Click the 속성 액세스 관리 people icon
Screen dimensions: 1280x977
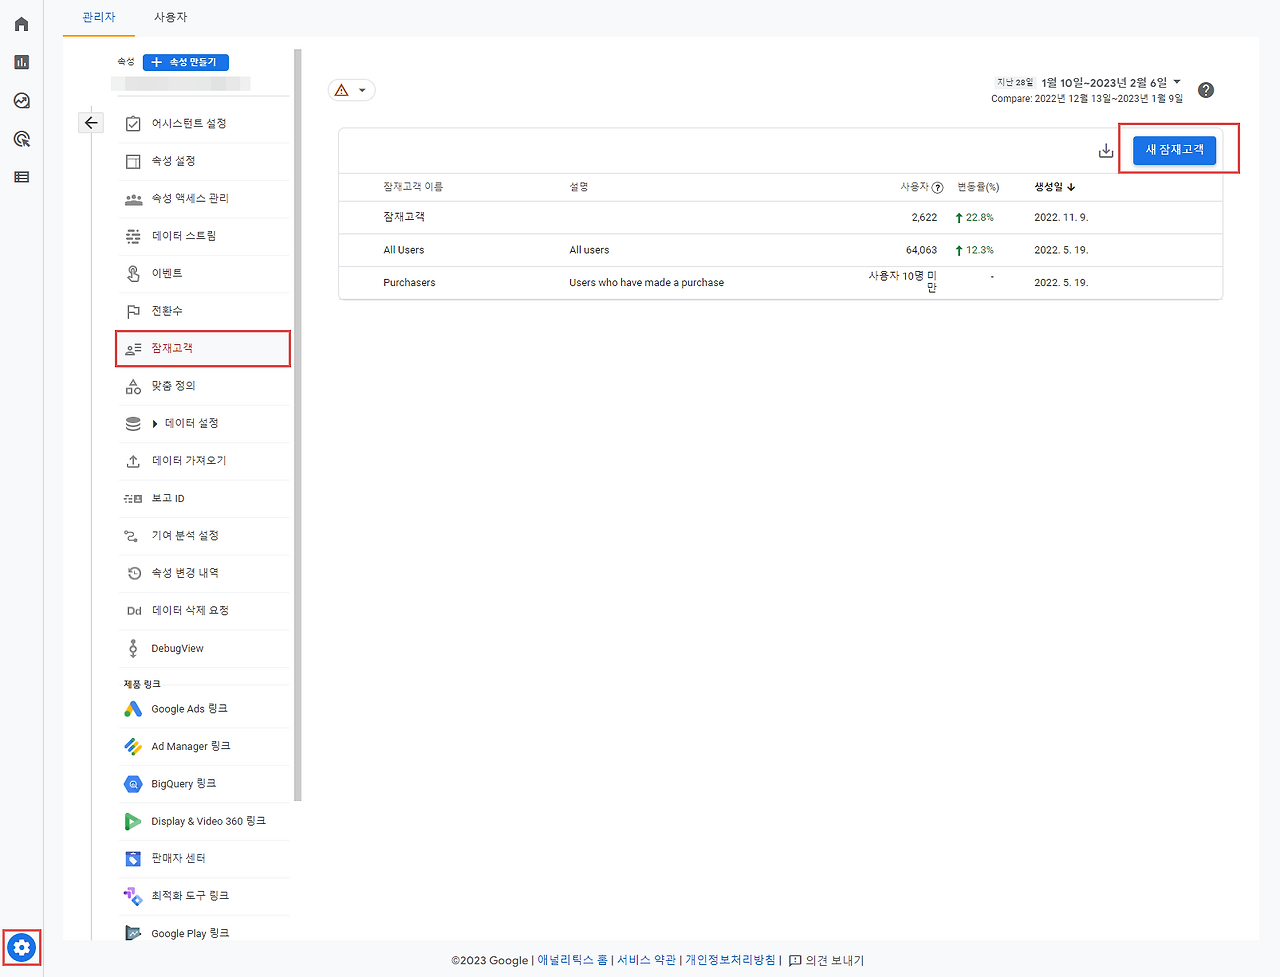pyautogui.click(x=133, y=199)
